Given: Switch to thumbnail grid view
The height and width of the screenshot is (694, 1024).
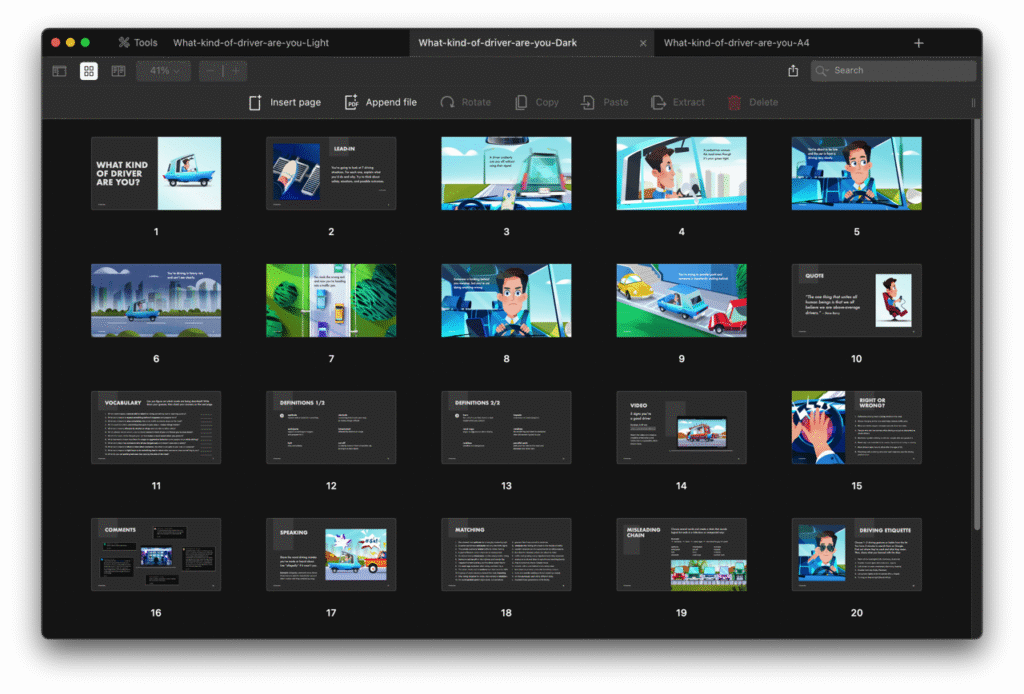Looking at the screenshot, I should pos(89,71).
